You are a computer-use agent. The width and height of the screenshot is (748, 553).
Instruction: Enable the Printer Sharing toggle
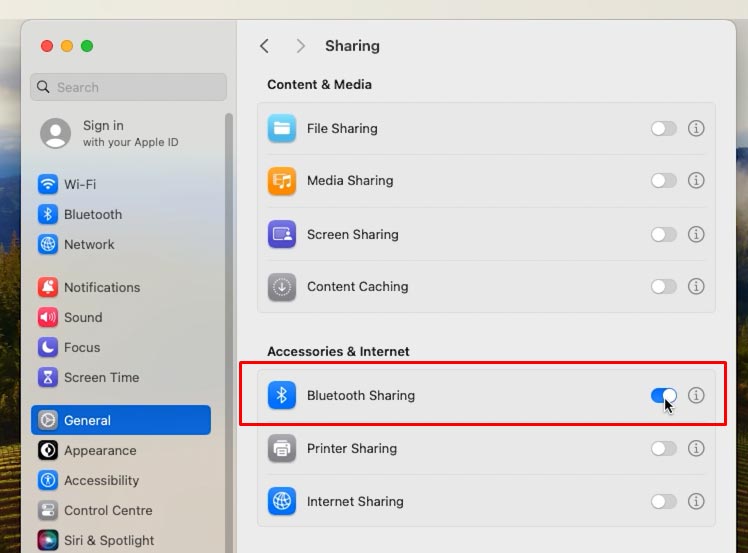pos(664,449)
